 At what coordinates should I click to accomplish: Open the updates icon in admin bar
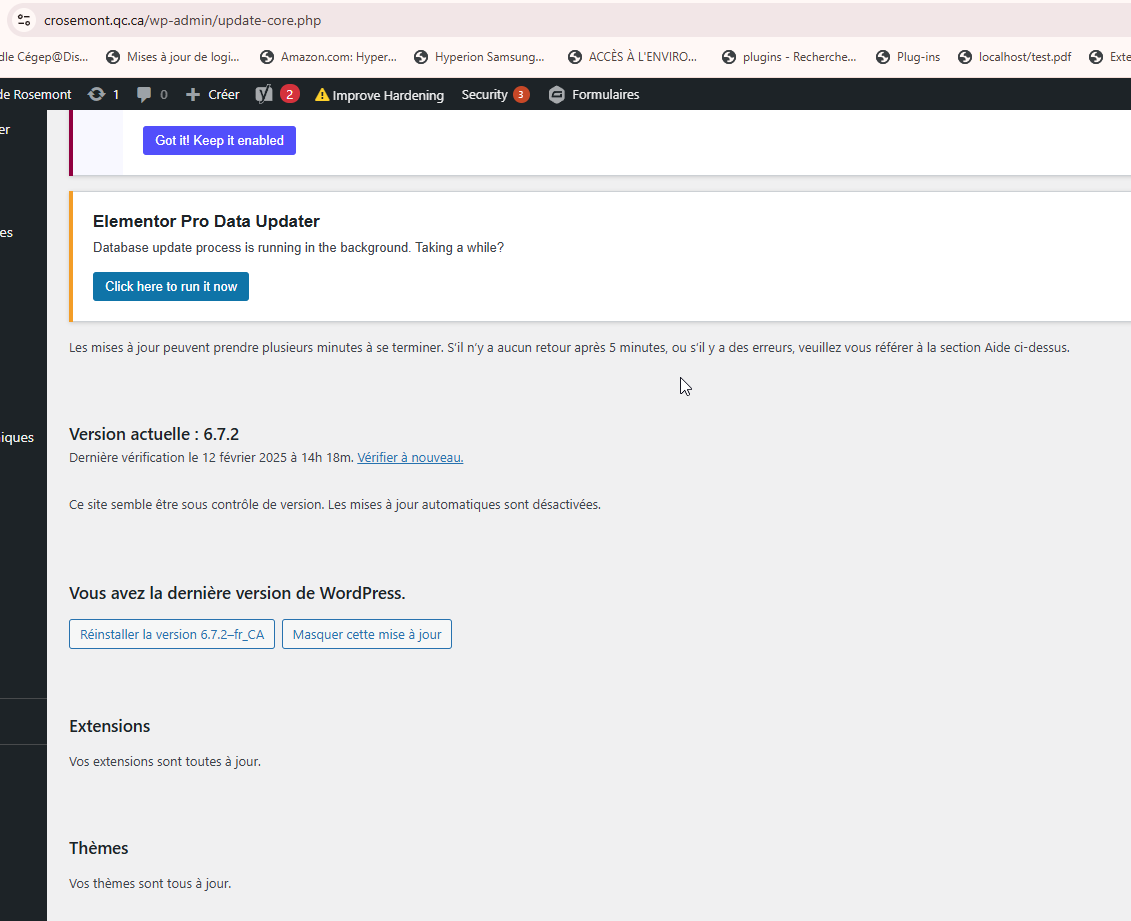[x=96, y=95]
